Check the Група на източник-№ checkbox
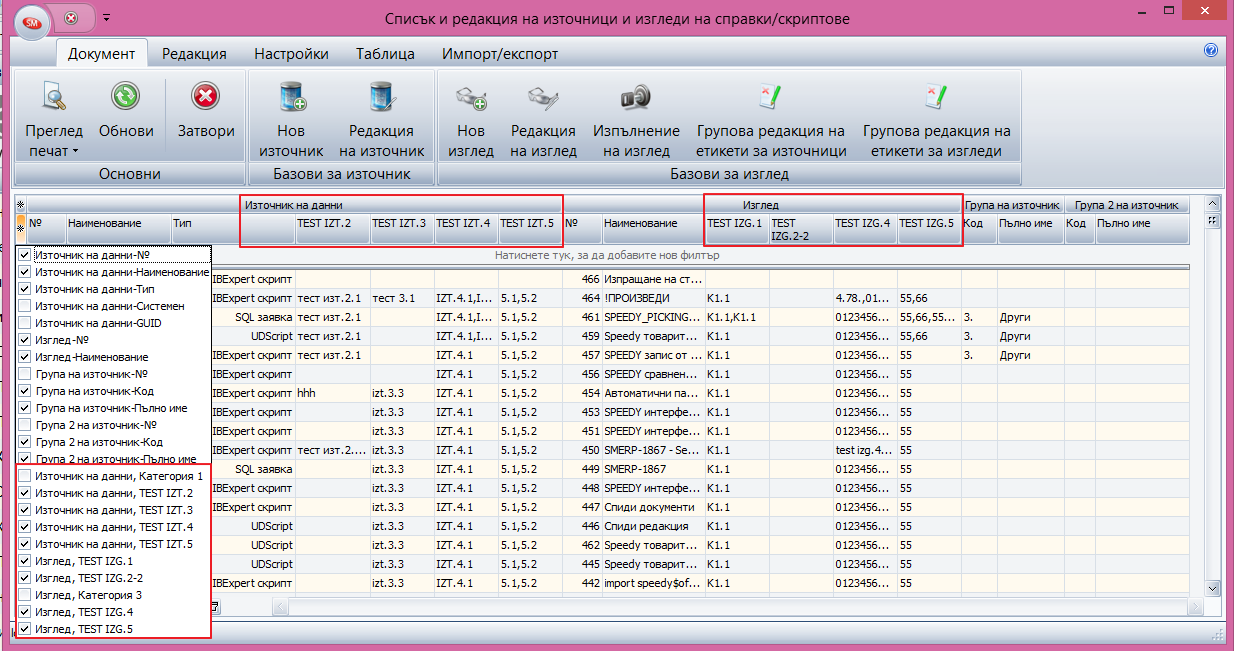 pos(24,374)
